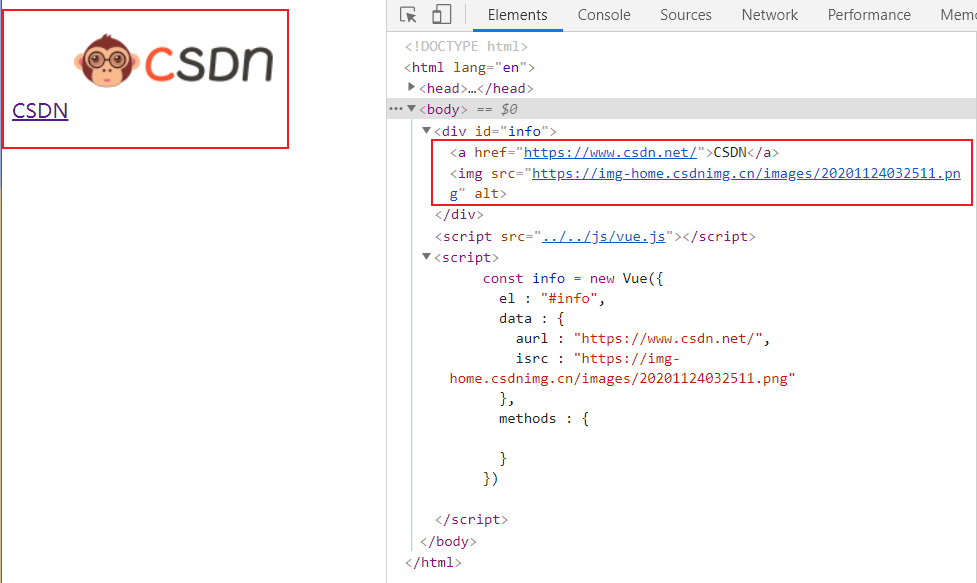Collapse the inline script node

tap(426, 257)
